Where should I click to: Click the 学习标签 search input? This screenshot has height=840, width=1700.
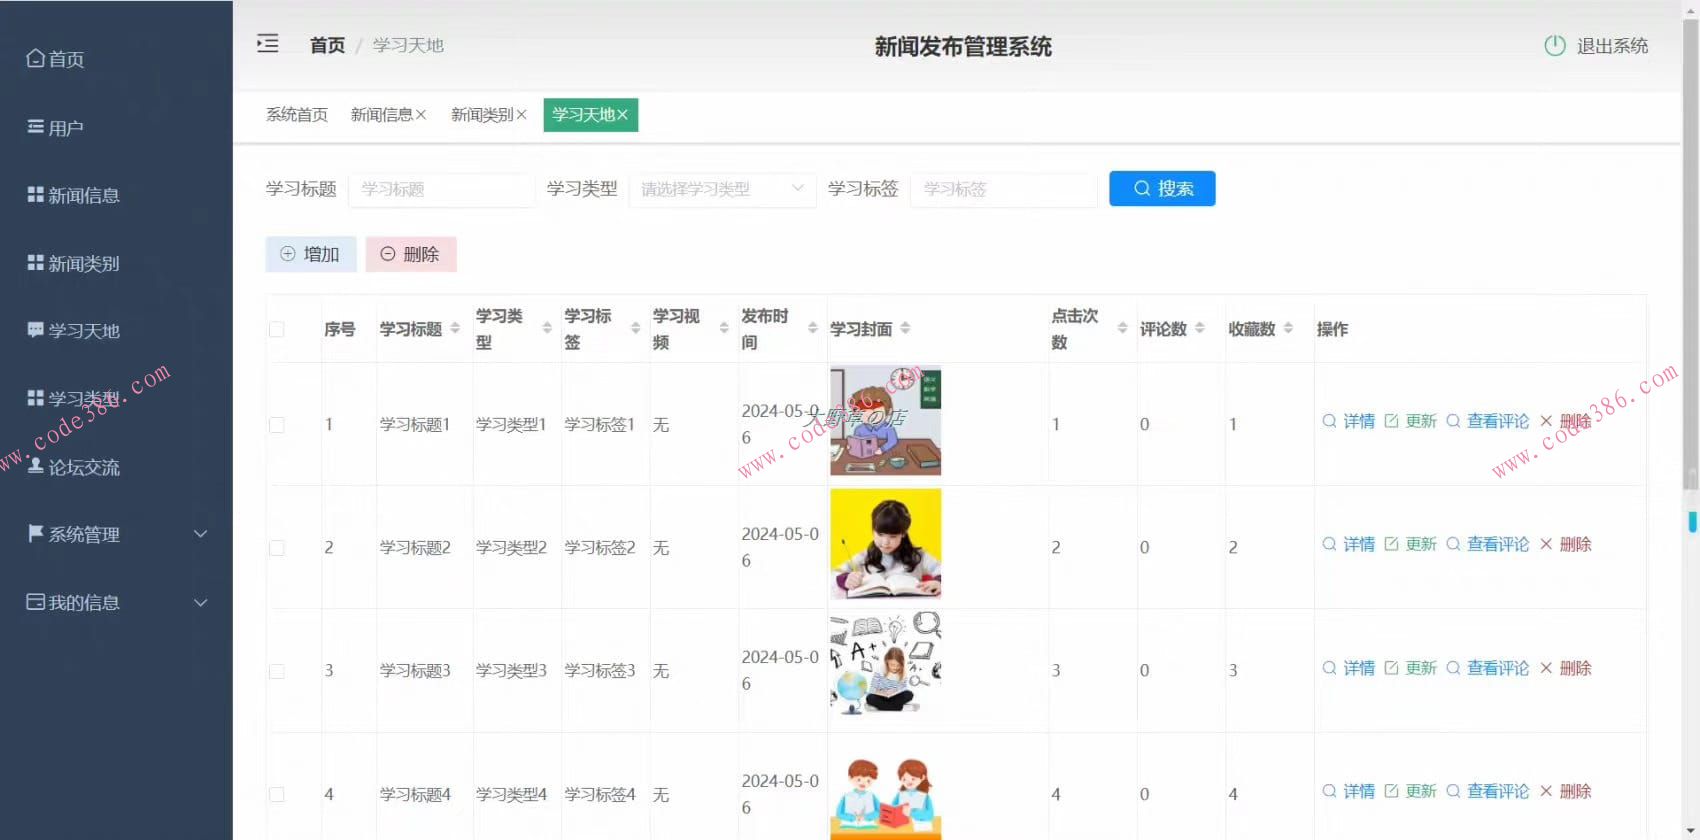pyautogui.click(x=1003, y=189)
